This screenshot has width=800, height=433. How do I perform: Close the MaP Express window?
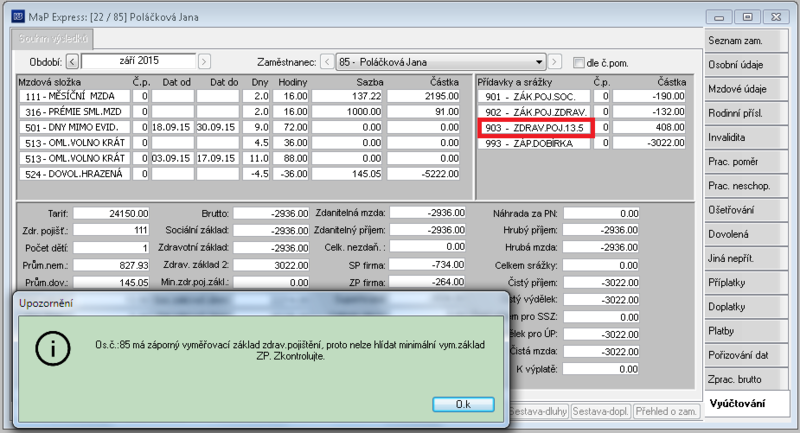click(776, 17)
